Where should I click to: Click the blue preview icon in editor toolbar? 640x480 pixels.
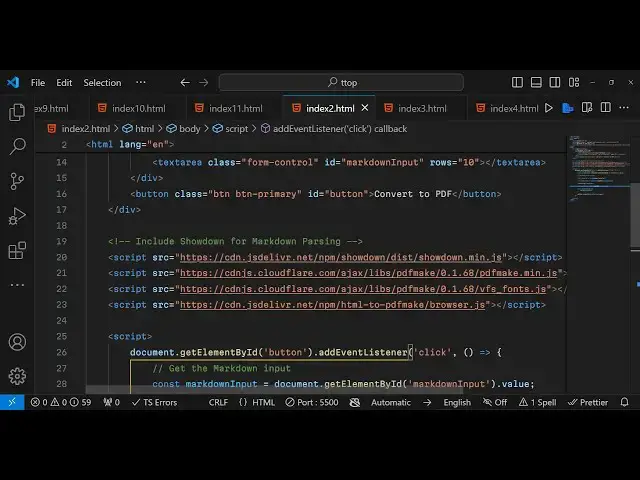568,108
